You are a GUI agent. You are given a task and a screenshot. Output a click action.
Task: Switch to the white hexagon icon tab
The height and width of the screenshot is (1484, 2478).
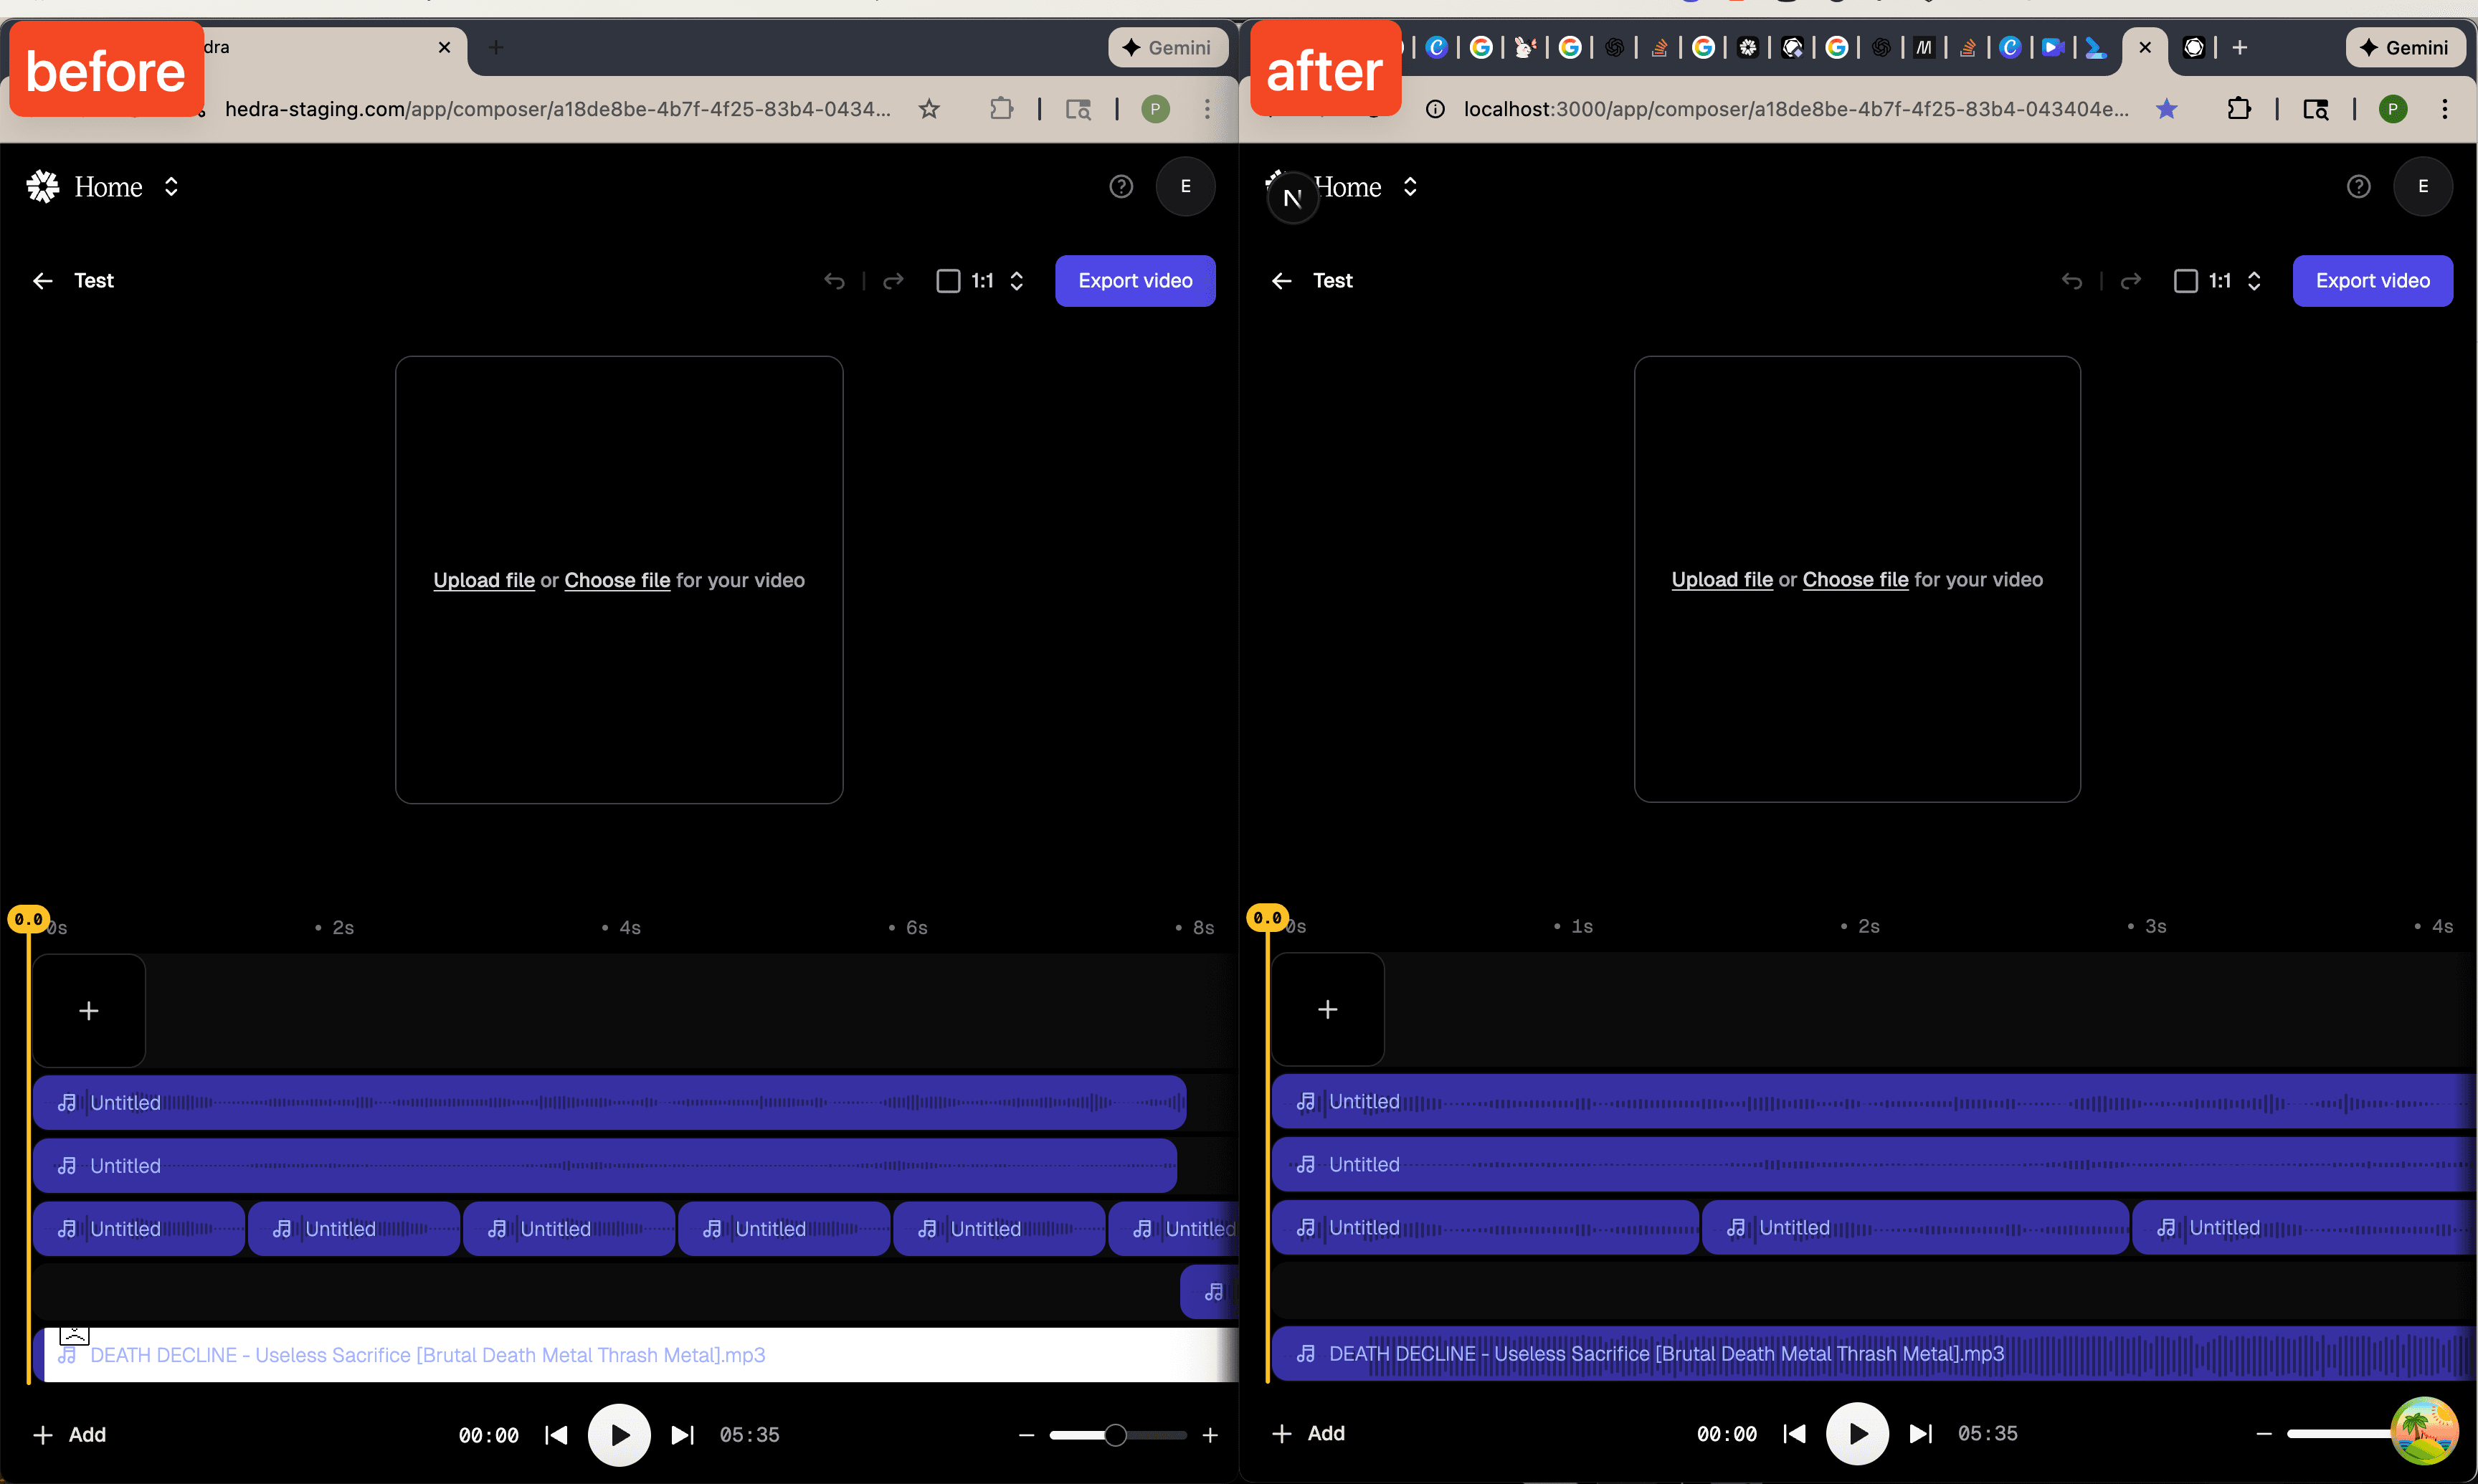coord(2194,48)
